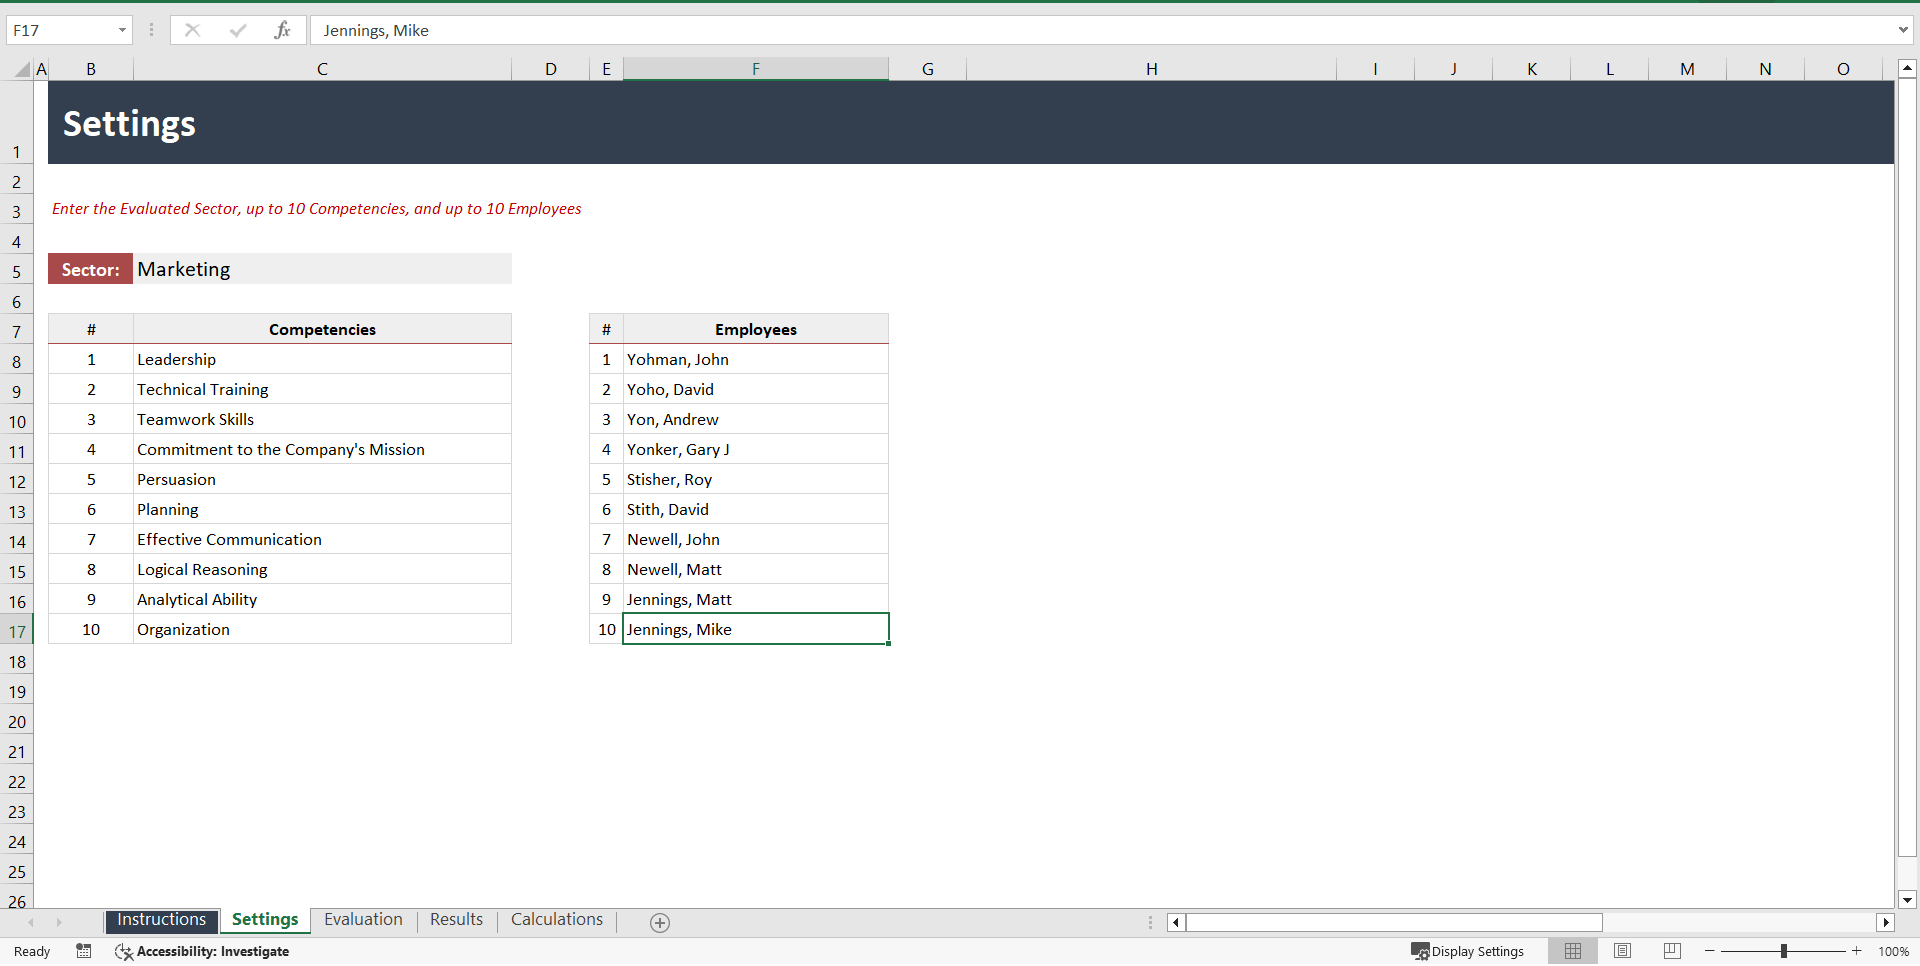The width and height of the screenshot is (1920, 966).
Task: Switch to Page Layout view
Action: point(1622,951)
